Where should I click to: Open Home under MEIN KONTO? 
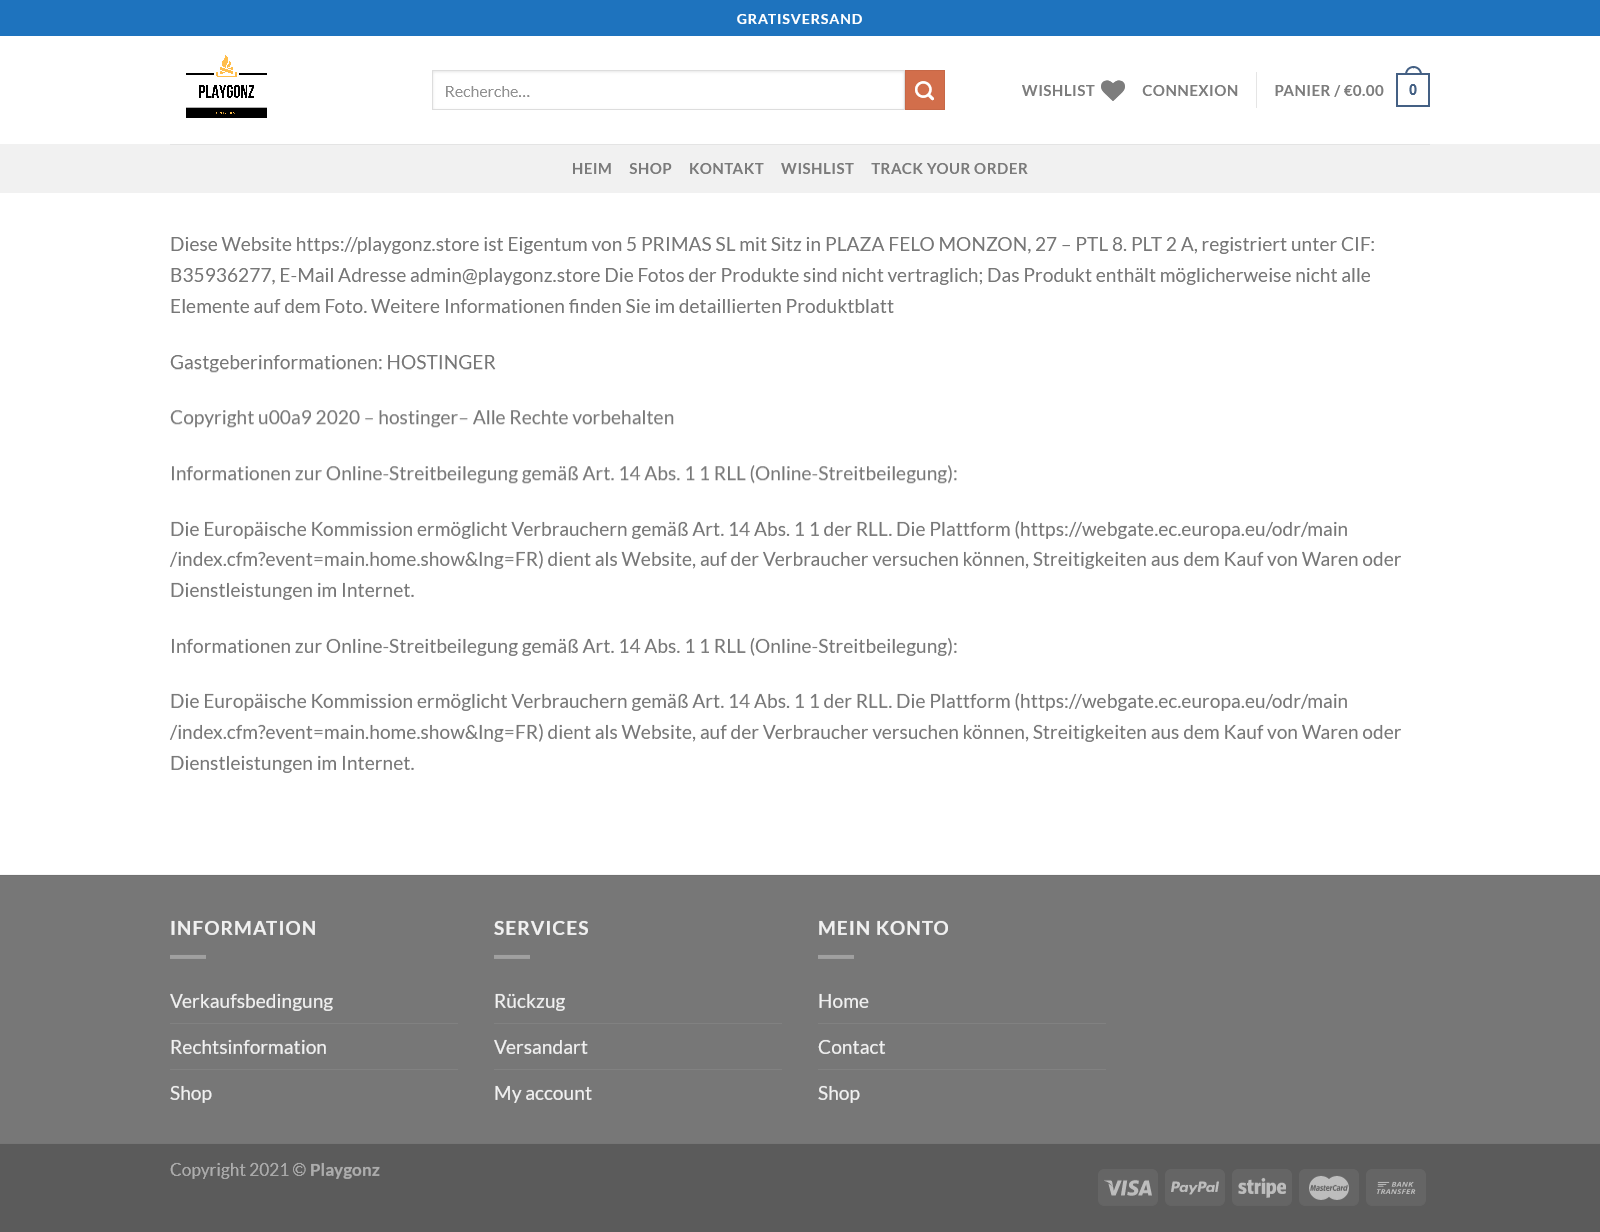[843, 1001]
